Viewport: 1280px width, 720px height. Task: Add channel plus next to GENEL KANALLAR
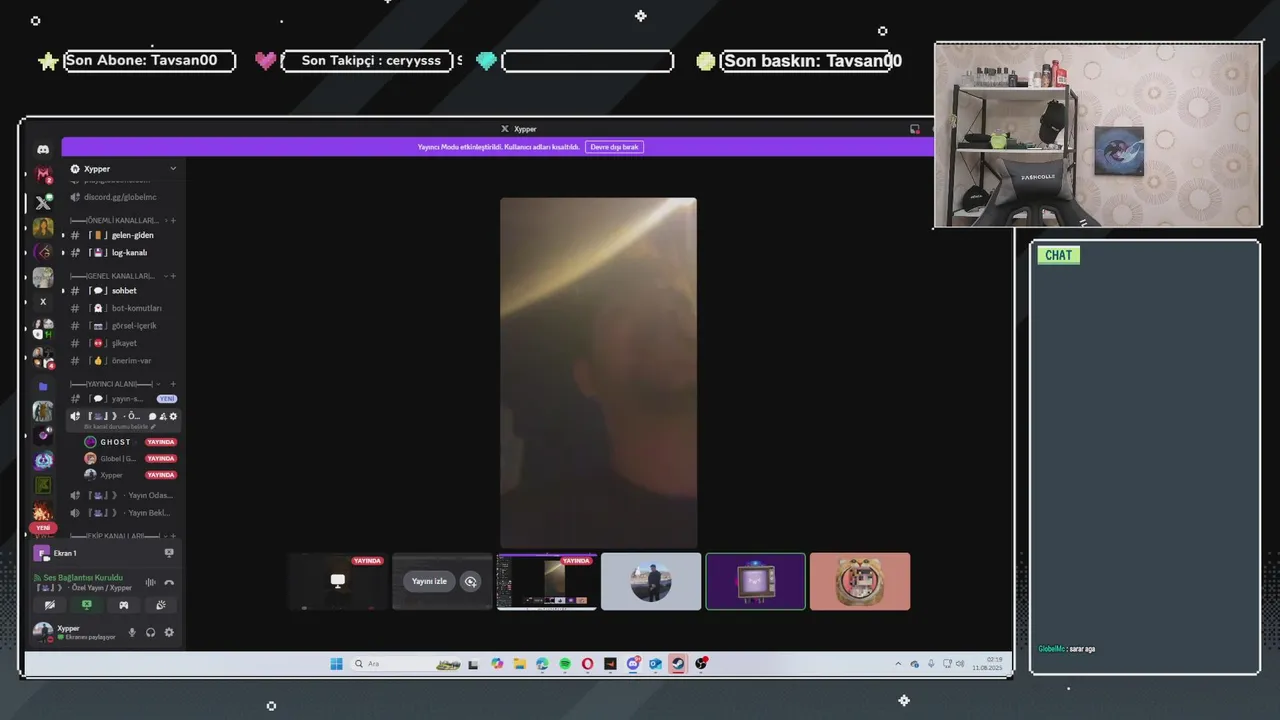(x=173, y=276)
